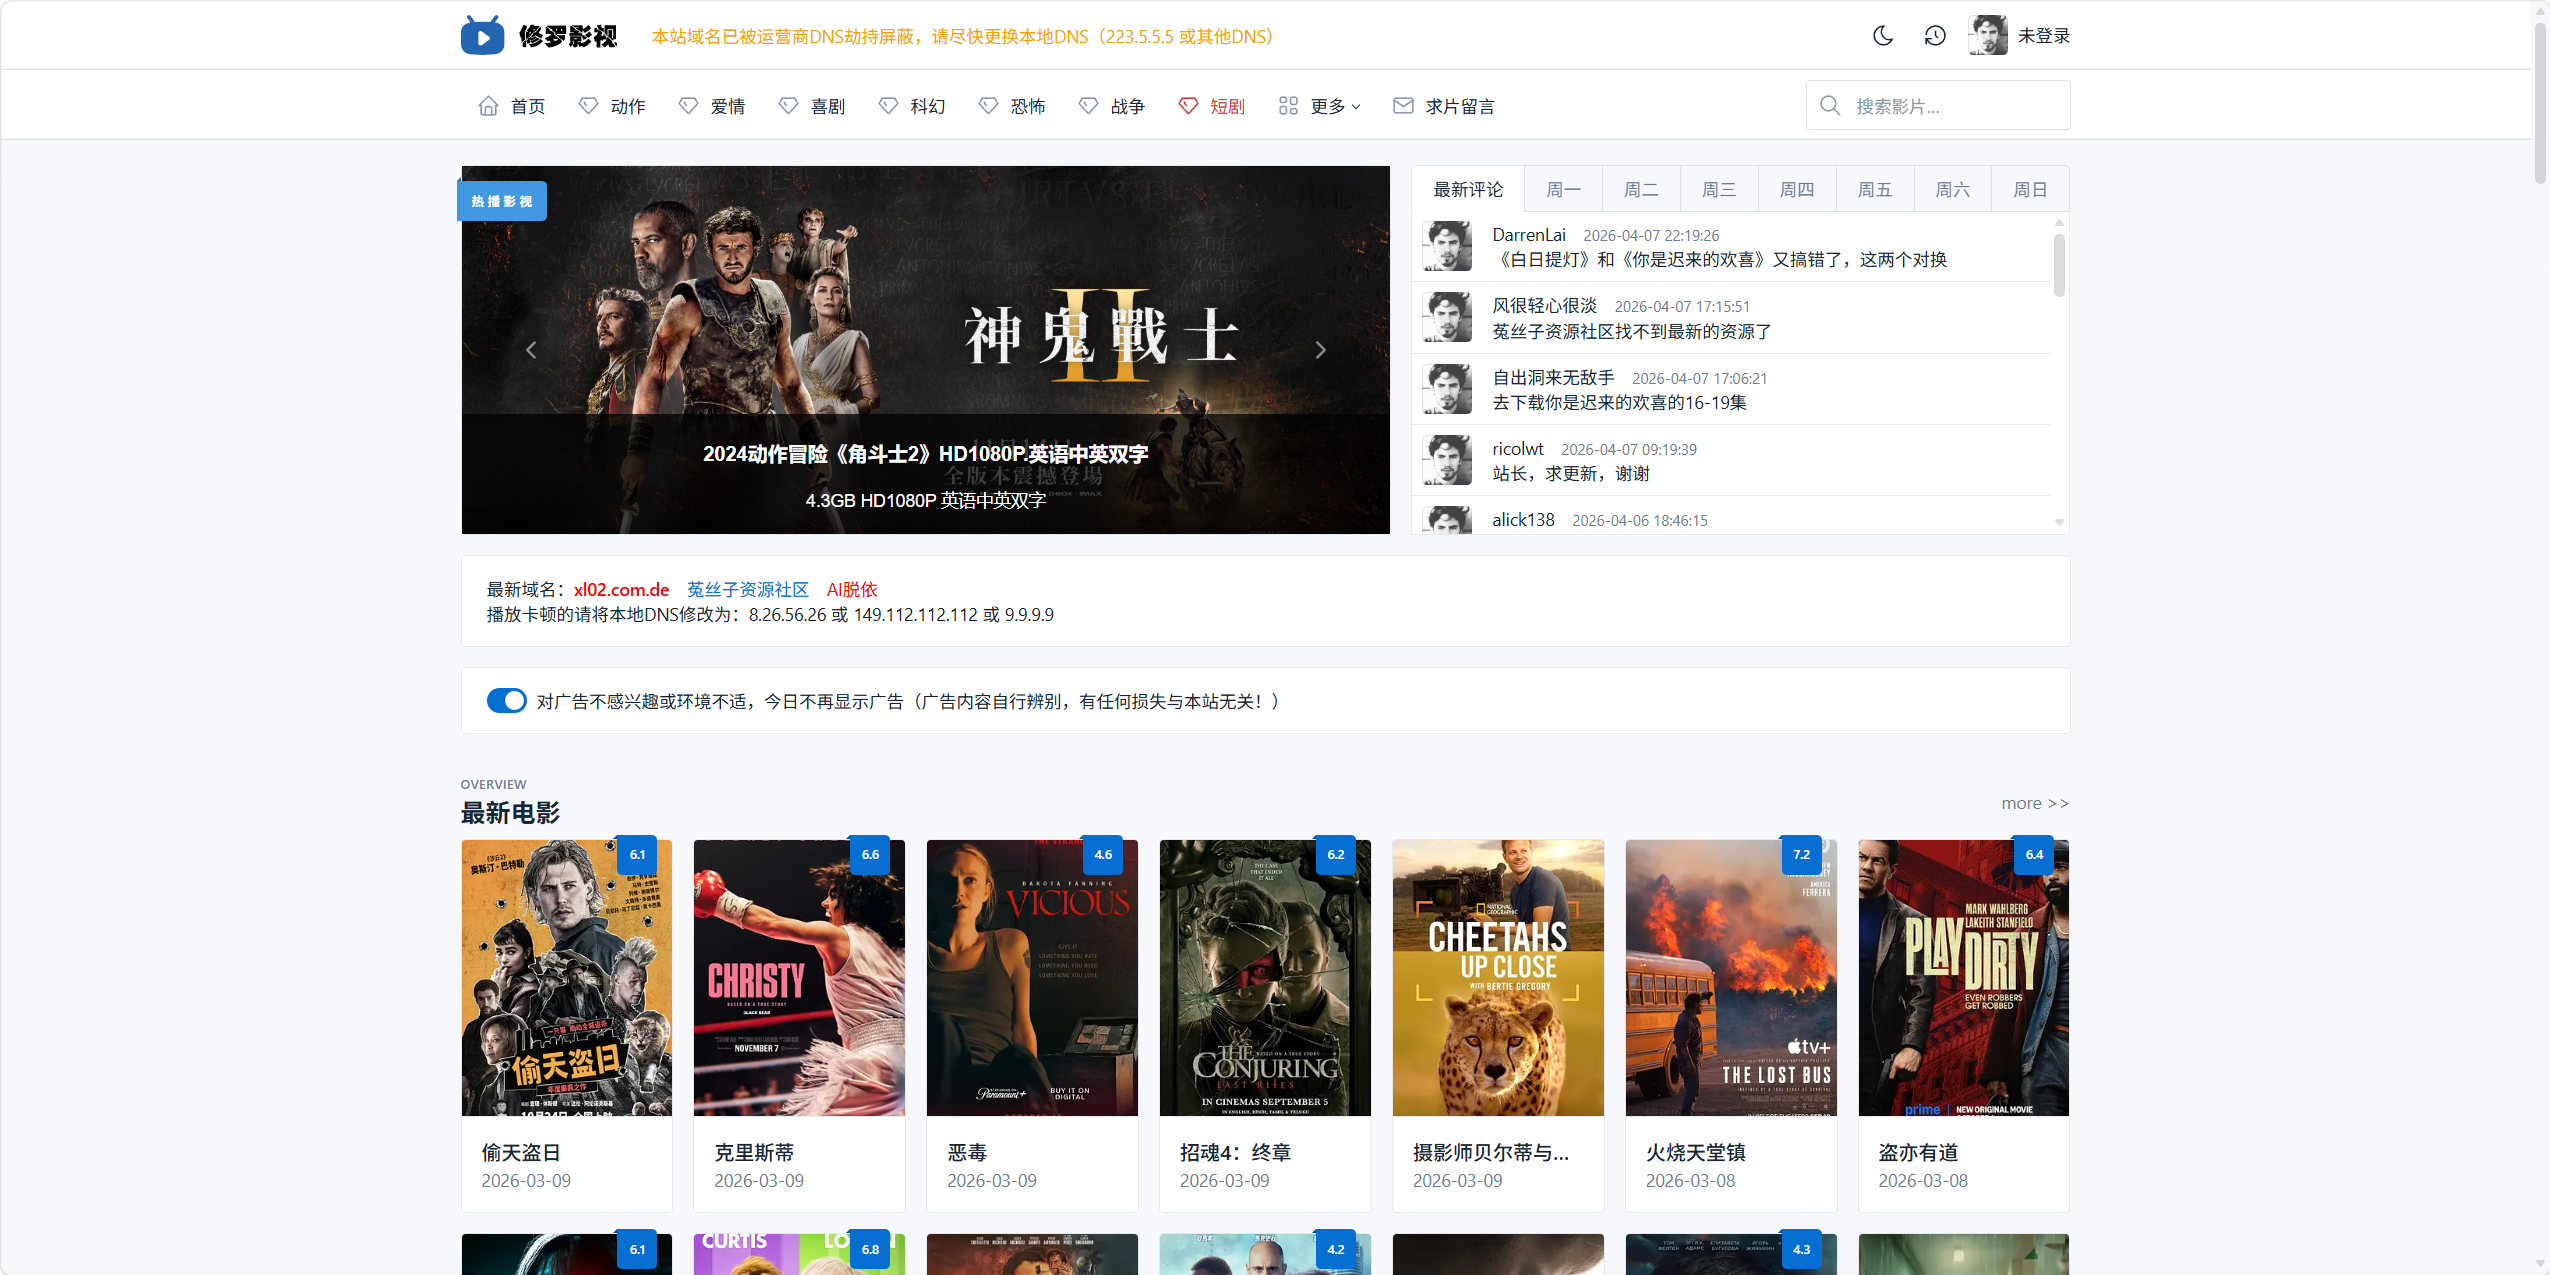Click the envelope icon next to 求片留言
This screenshot has height=1275, width=2550.
coord(1403,105)
